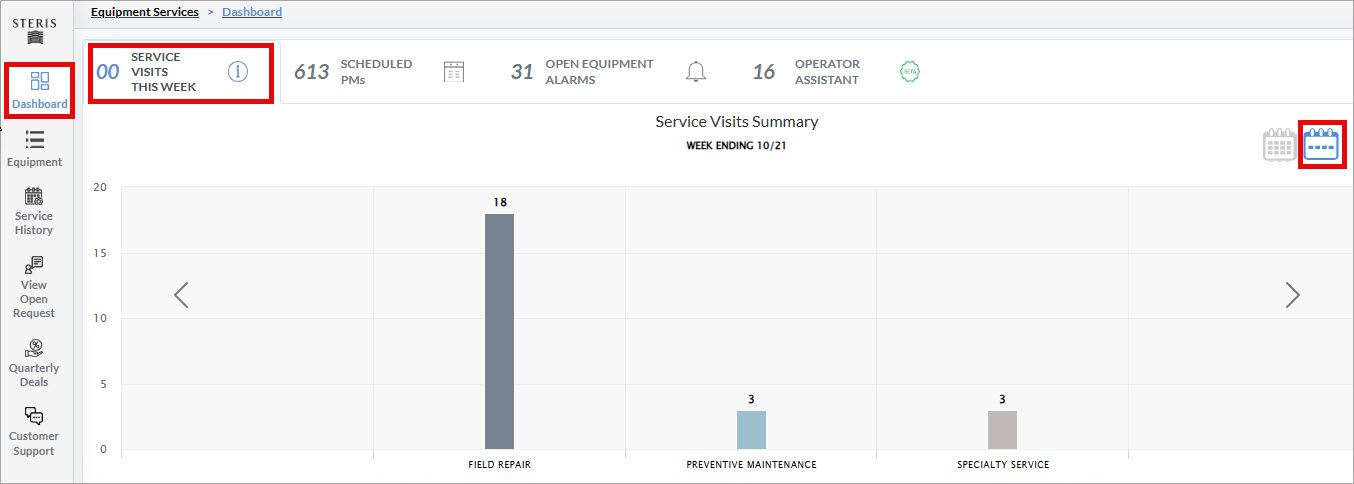The image size is (1354, 484).
Task: Click the value 18 above Field Repair bar
Action: [x=500, y=202]
